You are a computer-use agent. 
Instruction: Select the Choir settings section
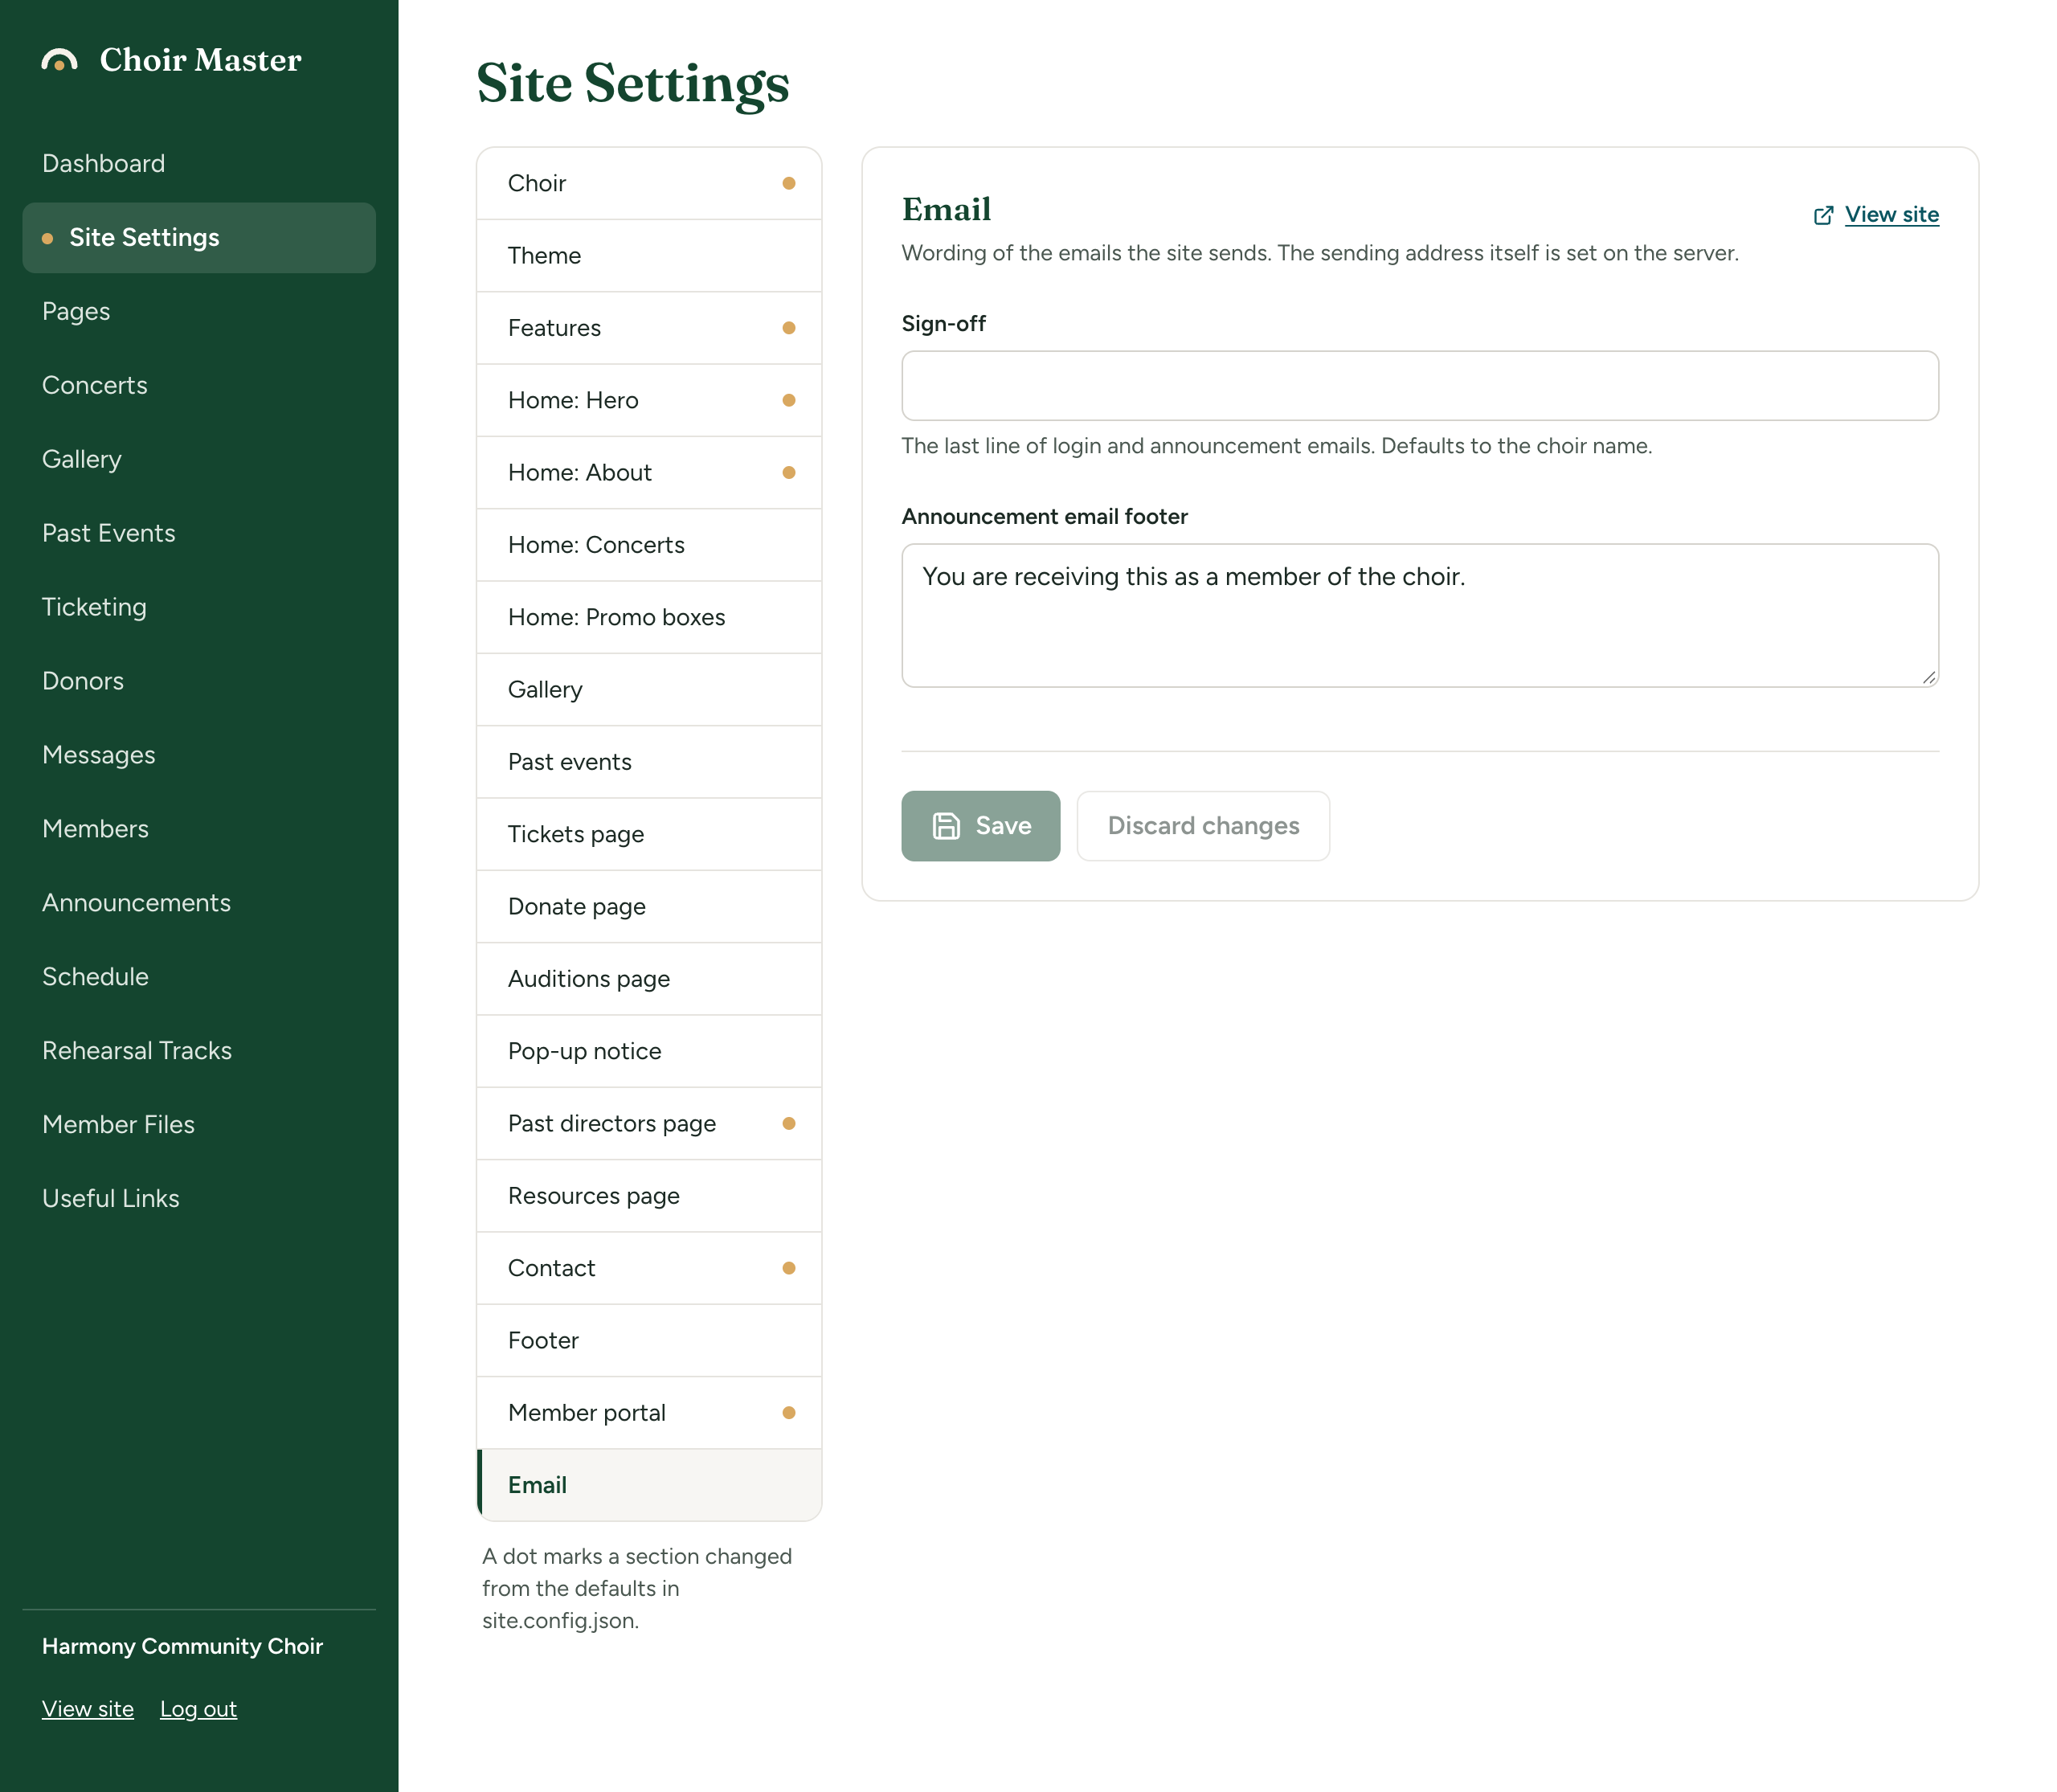tap(649, 183)
